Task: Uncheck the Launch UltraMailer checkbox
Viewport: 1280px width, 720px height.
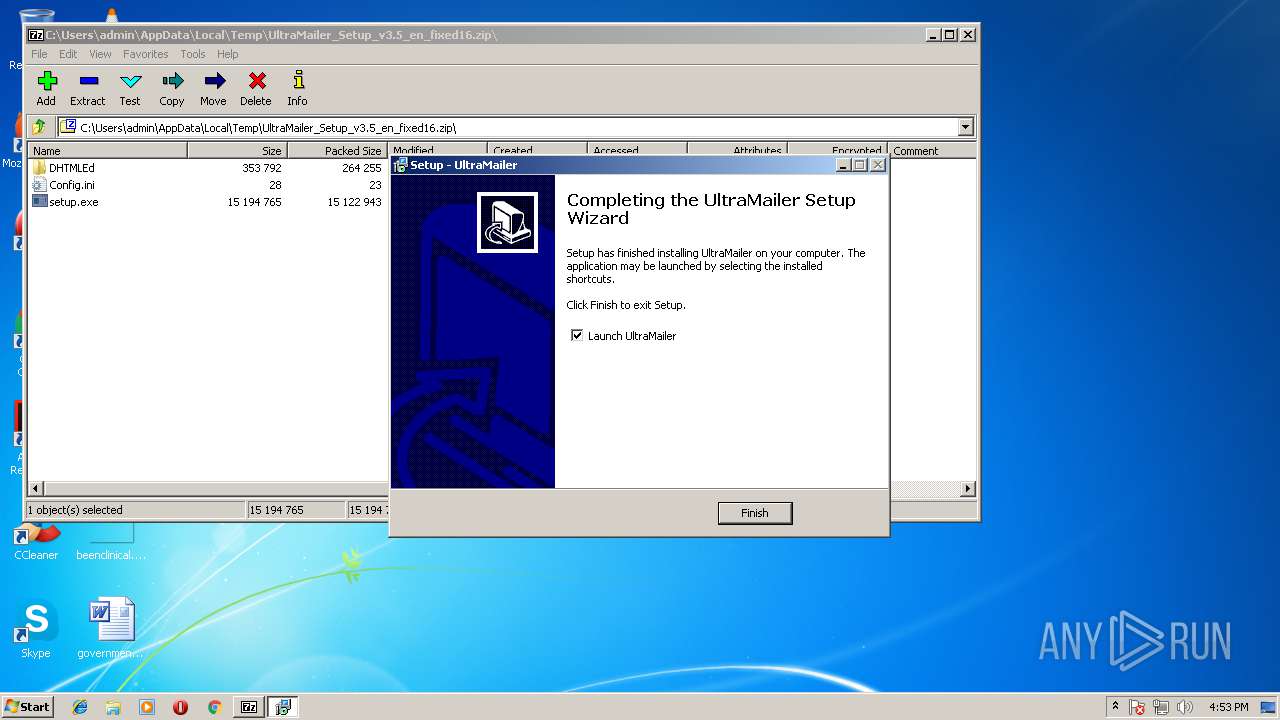Action: tap(577, 335)
